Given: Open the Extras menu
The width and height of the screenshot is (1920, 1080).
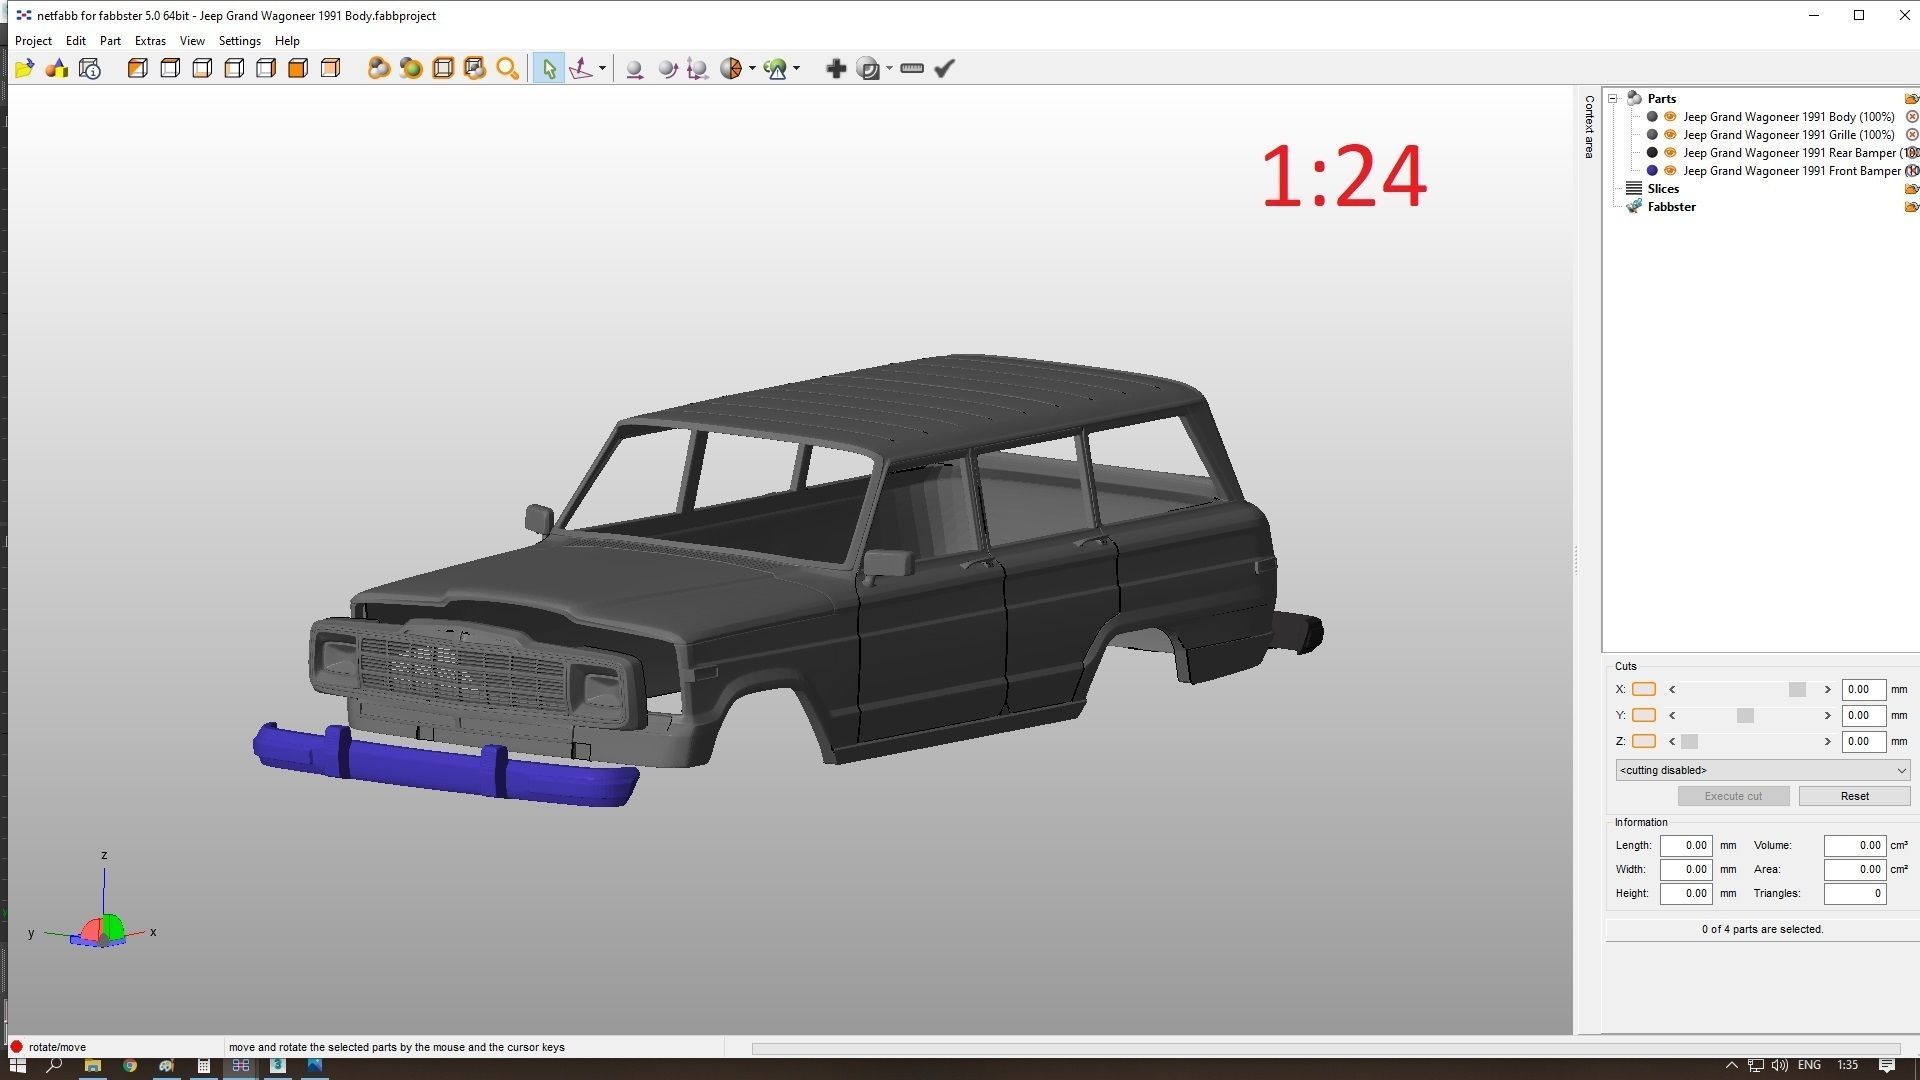Looking at the screenshot, I should point(150,41).
